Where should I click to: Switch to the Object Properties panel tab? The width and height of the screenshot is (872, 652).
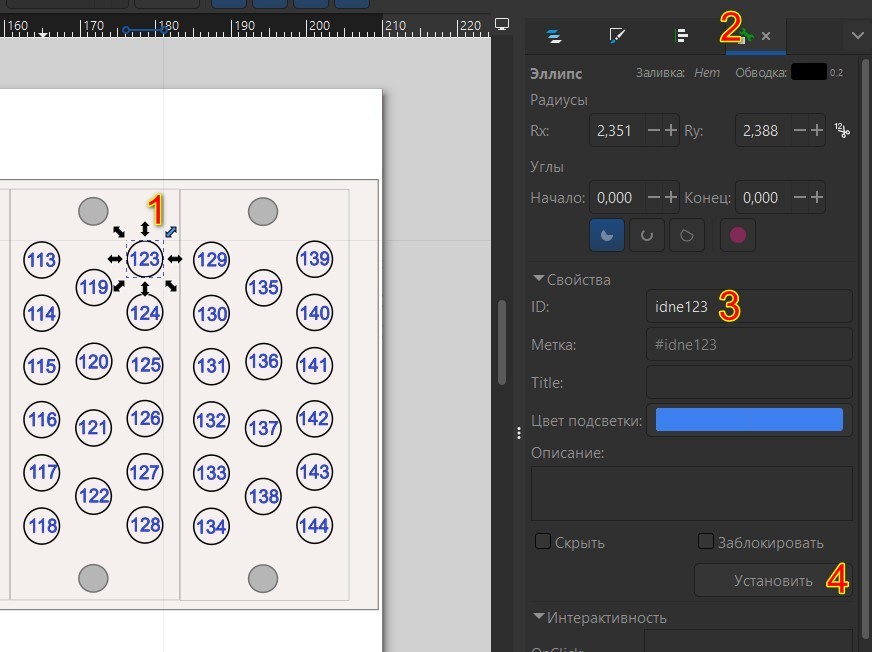744,36
